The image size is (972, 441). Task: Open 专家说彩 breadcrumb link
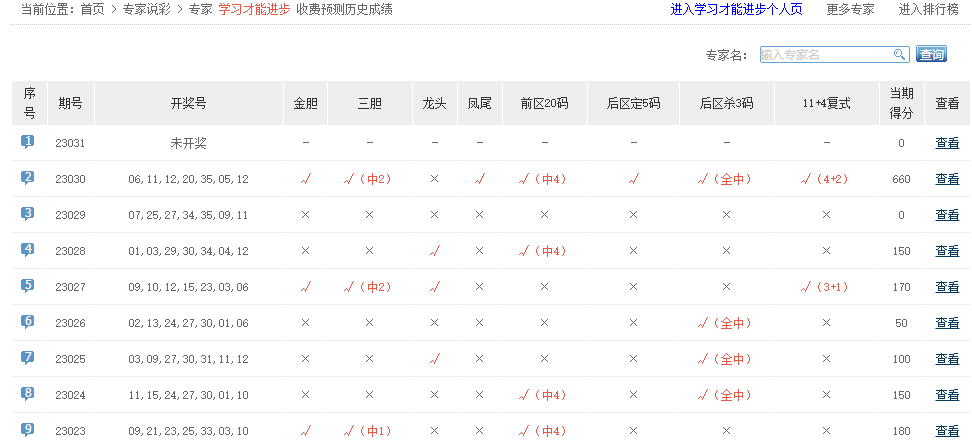click(x=148, y=9)
